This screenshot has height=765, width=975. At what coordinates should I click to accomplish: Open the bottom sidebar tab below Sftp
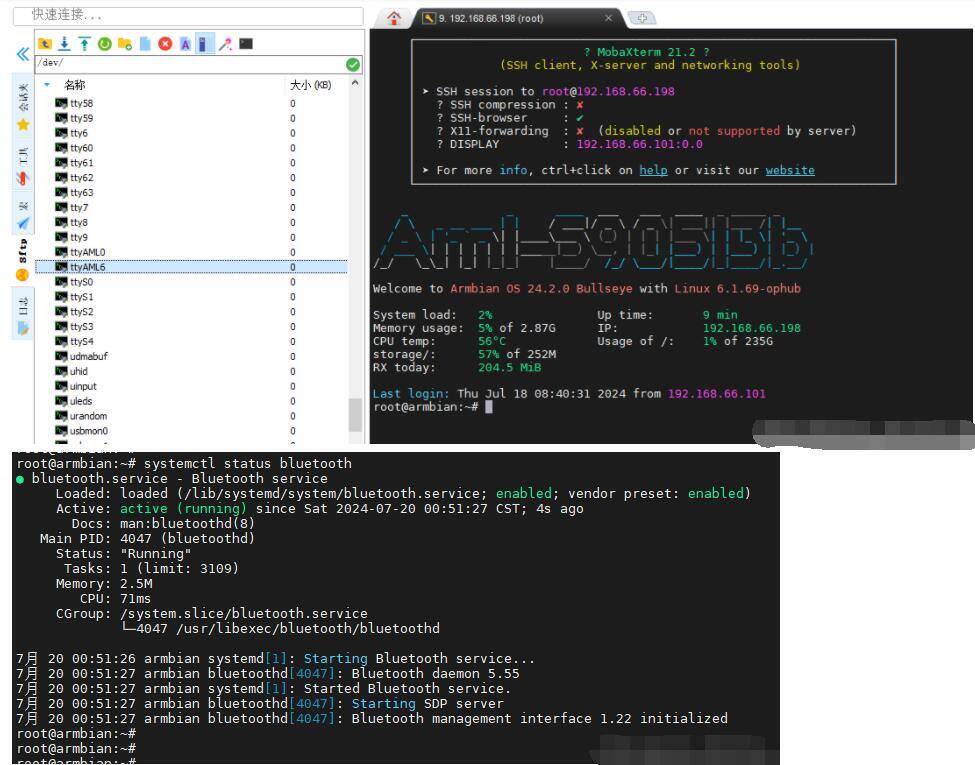(x=23, y=316)
